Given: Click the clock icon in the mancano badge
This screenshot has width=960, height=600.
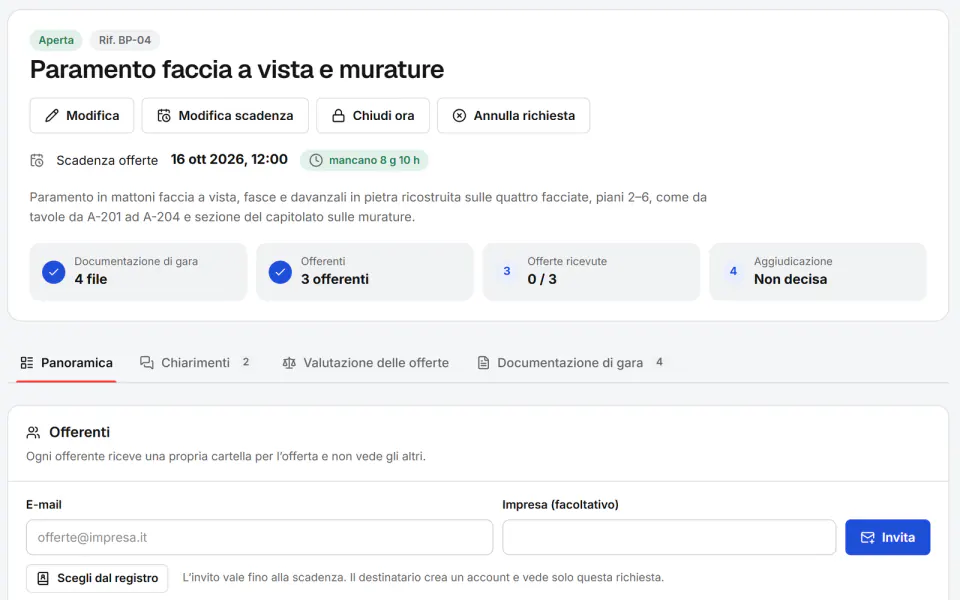Looking at the screenshot, I should tap(315, 160).
